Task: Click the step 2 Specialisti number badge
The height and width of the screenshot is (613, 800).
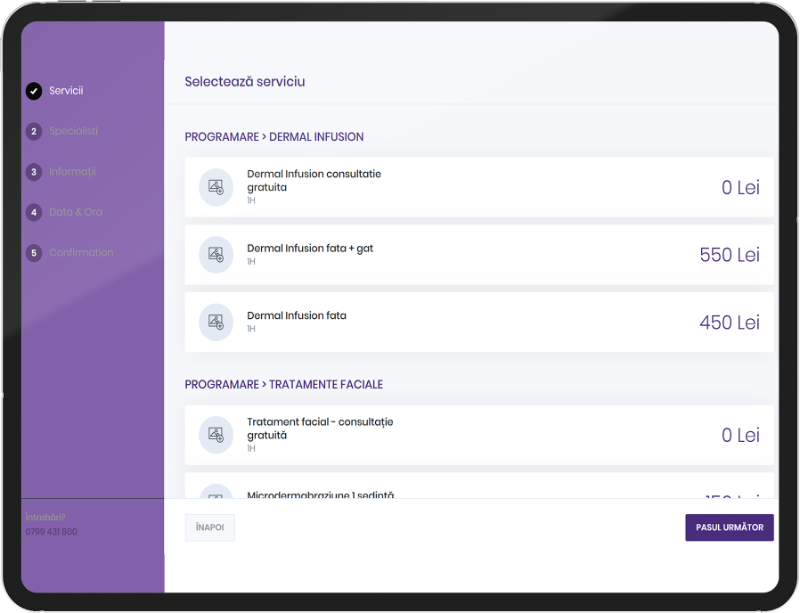Action: click(34, 131)
